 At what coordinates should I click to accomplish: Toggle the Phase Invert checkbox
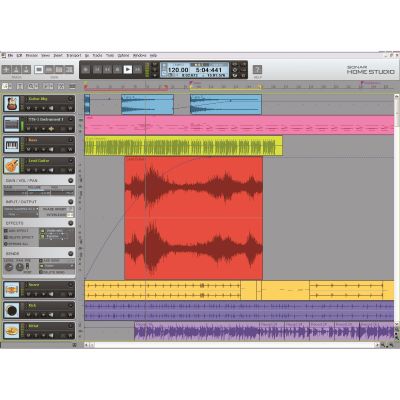tap(70, 209)
